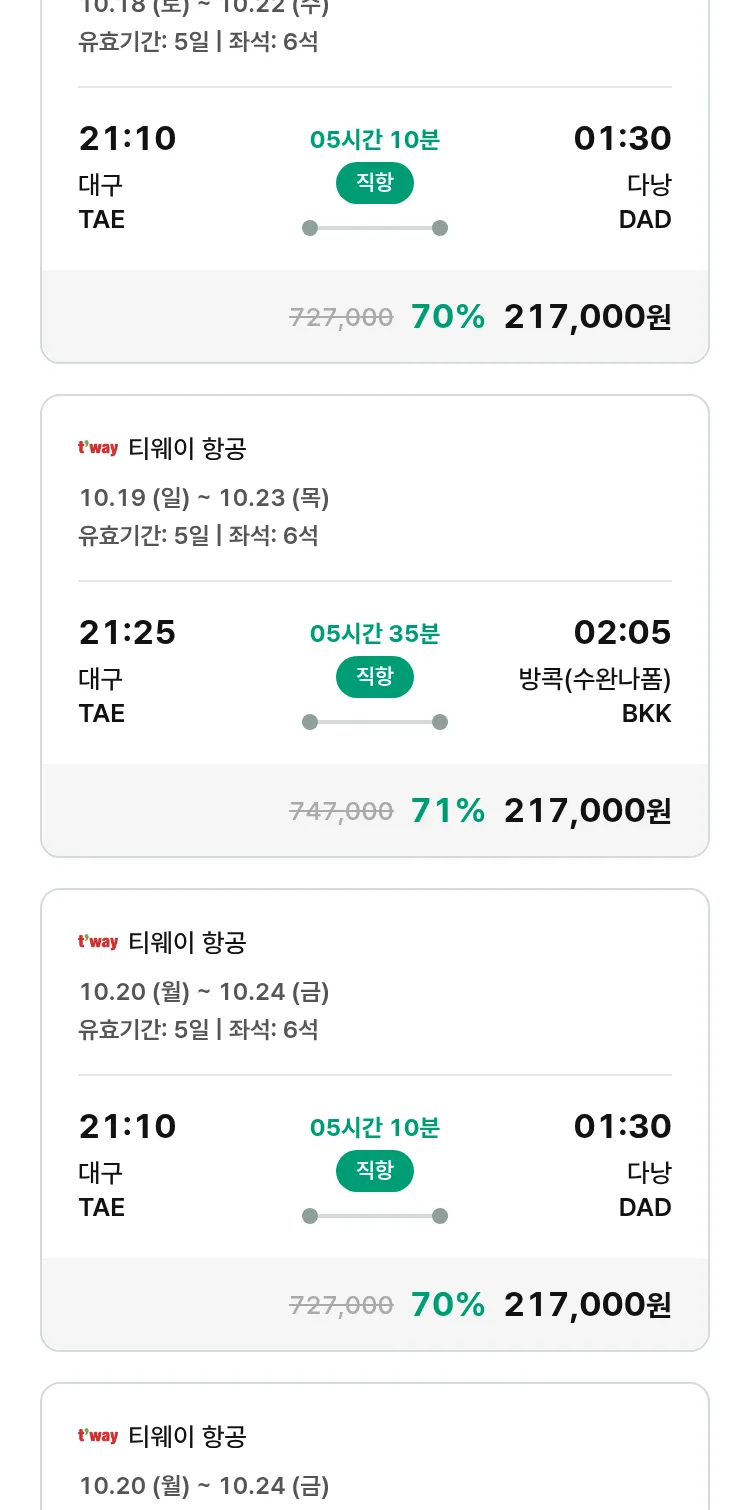Open the 티웨이 항공 title on the Bangkok card
This screenshot has width=750, height=1510.
(187, 449)
